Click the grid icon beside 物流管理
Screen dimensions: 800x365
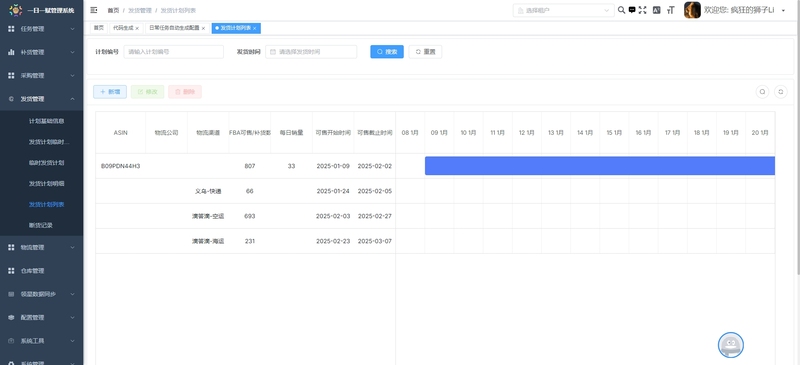11,248
